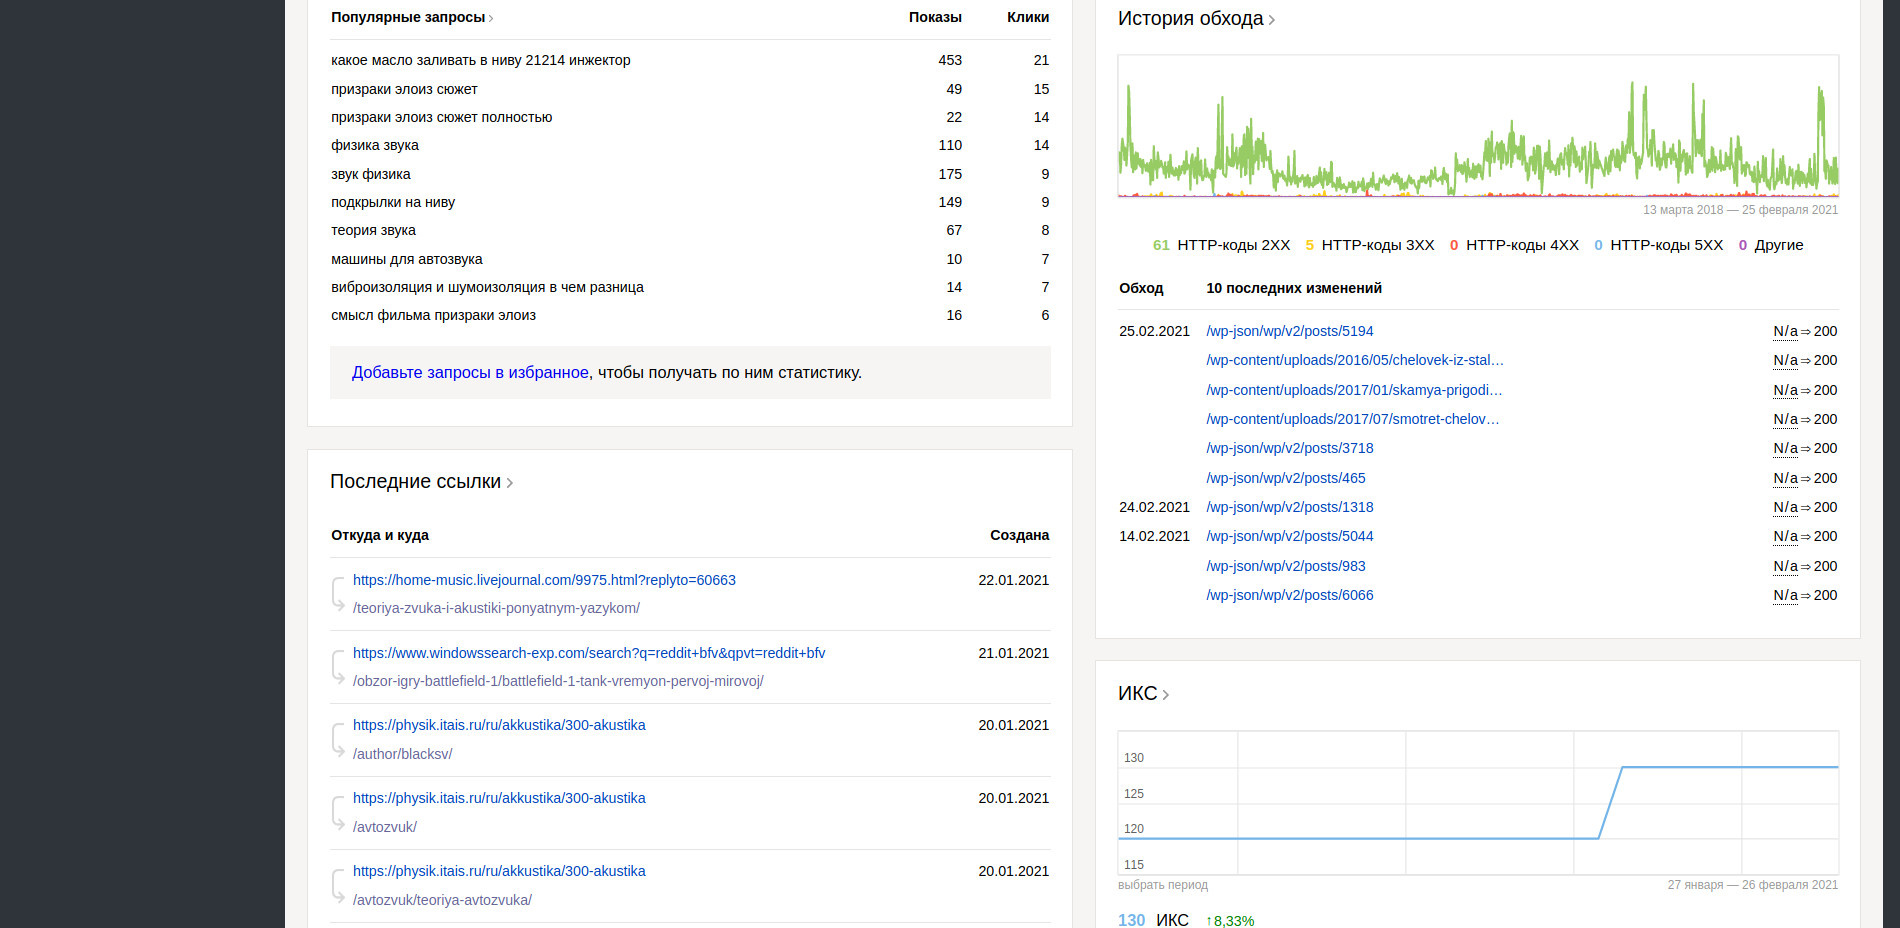This screenshot has width=1900, height=928.
Task: Toggle HTTP-коды 4XX legend item
Action: [x=1514, y=245]
